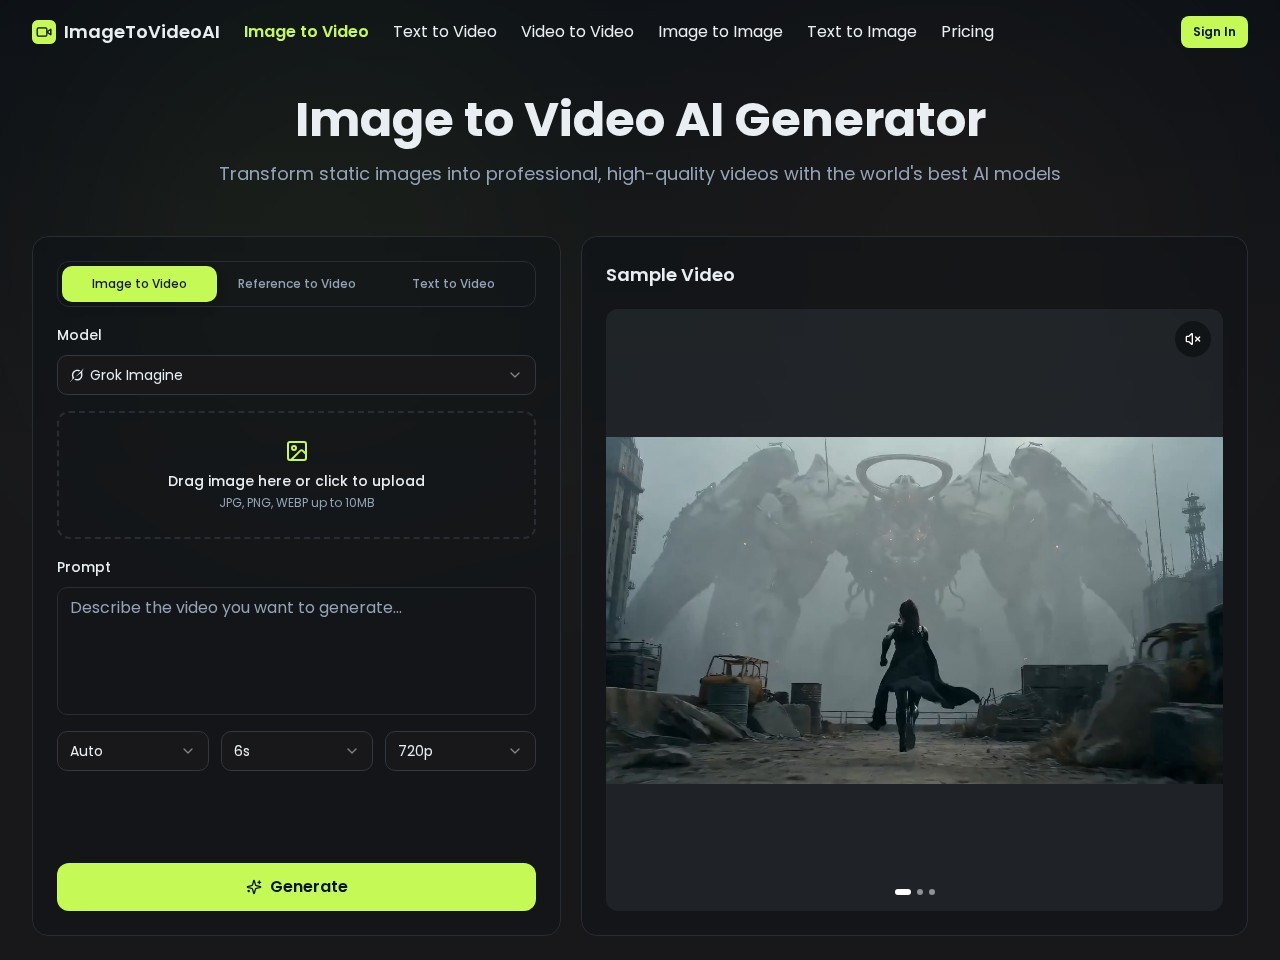Open the 6s duration dropdown

(297, 751)
